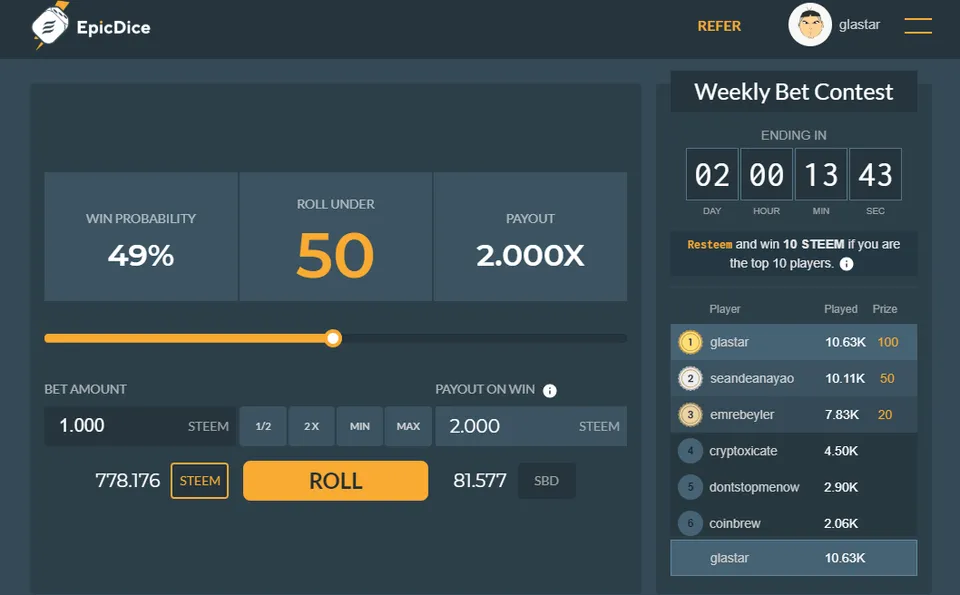Halve the bet with 1/2 button

click(263, 426)
